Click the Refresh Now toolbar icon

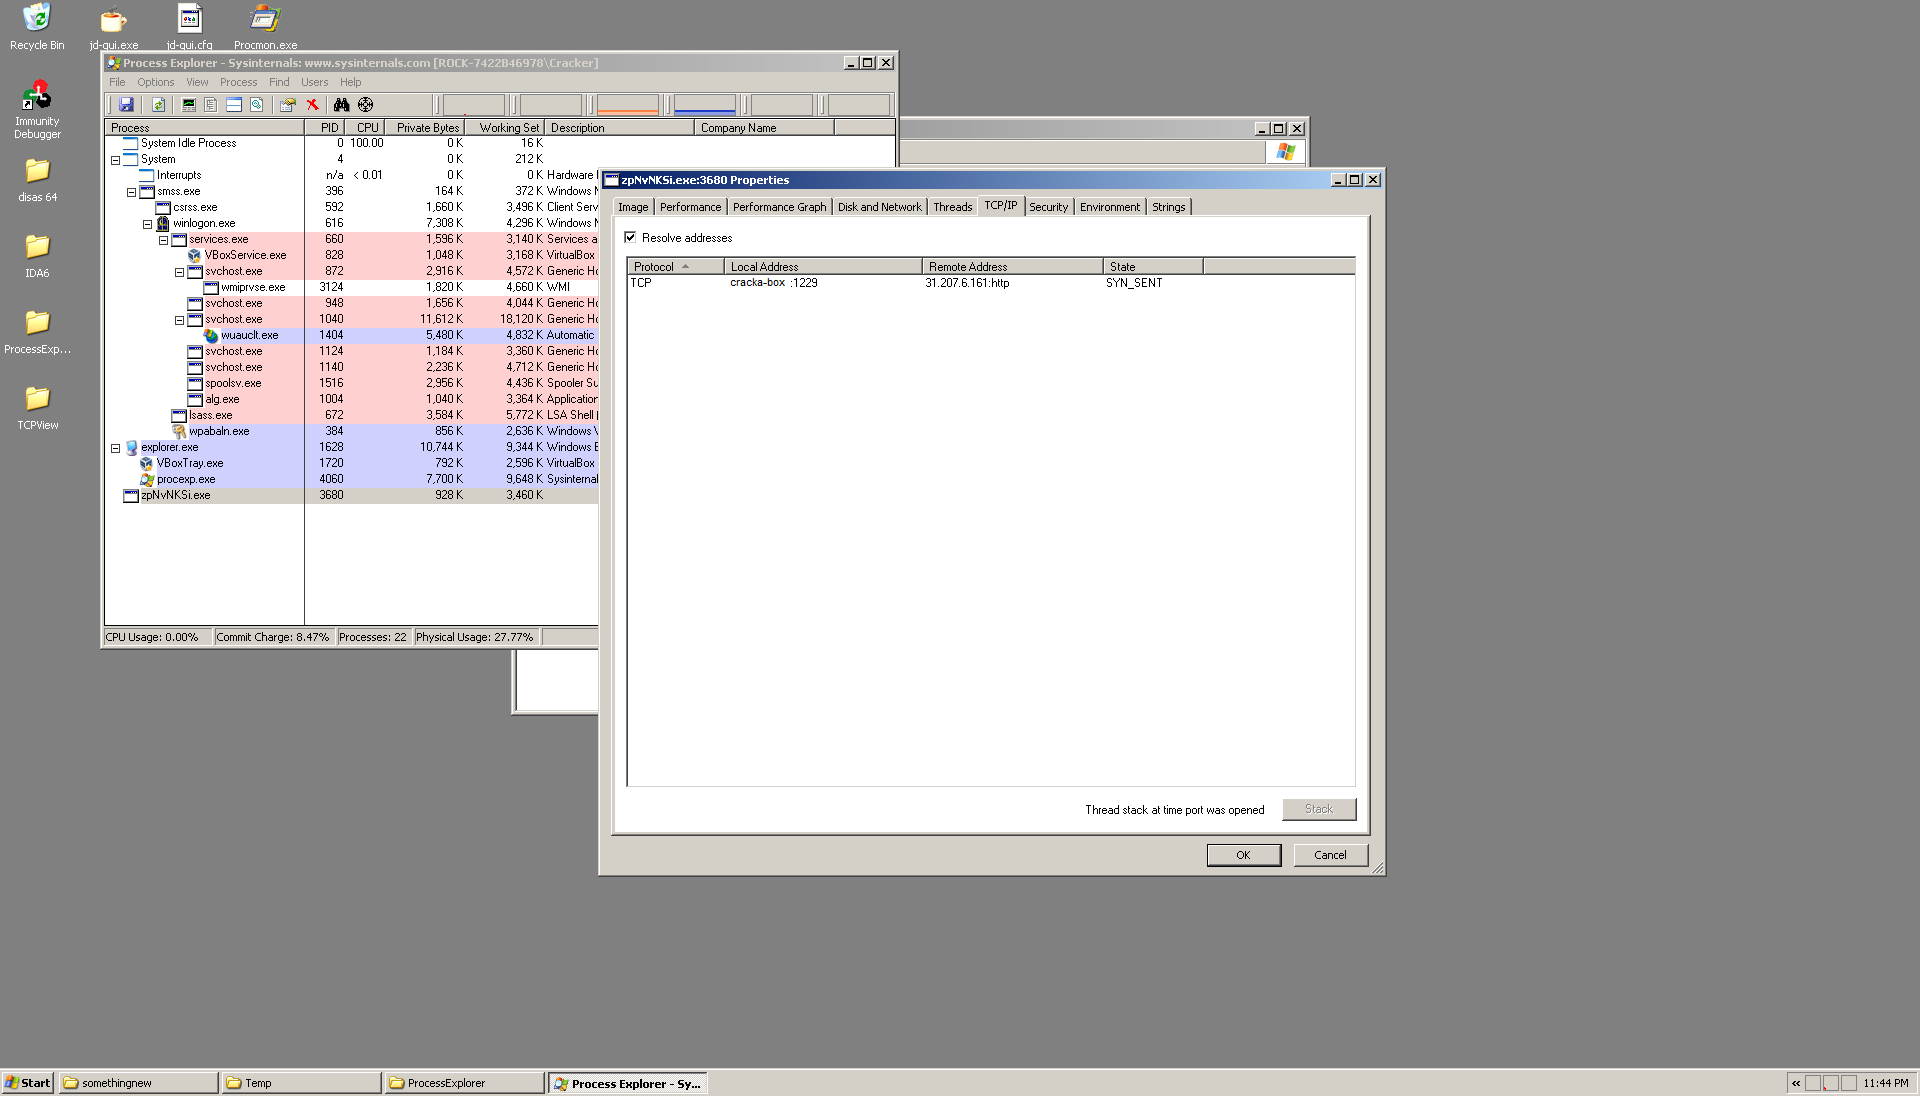[158, 105]
